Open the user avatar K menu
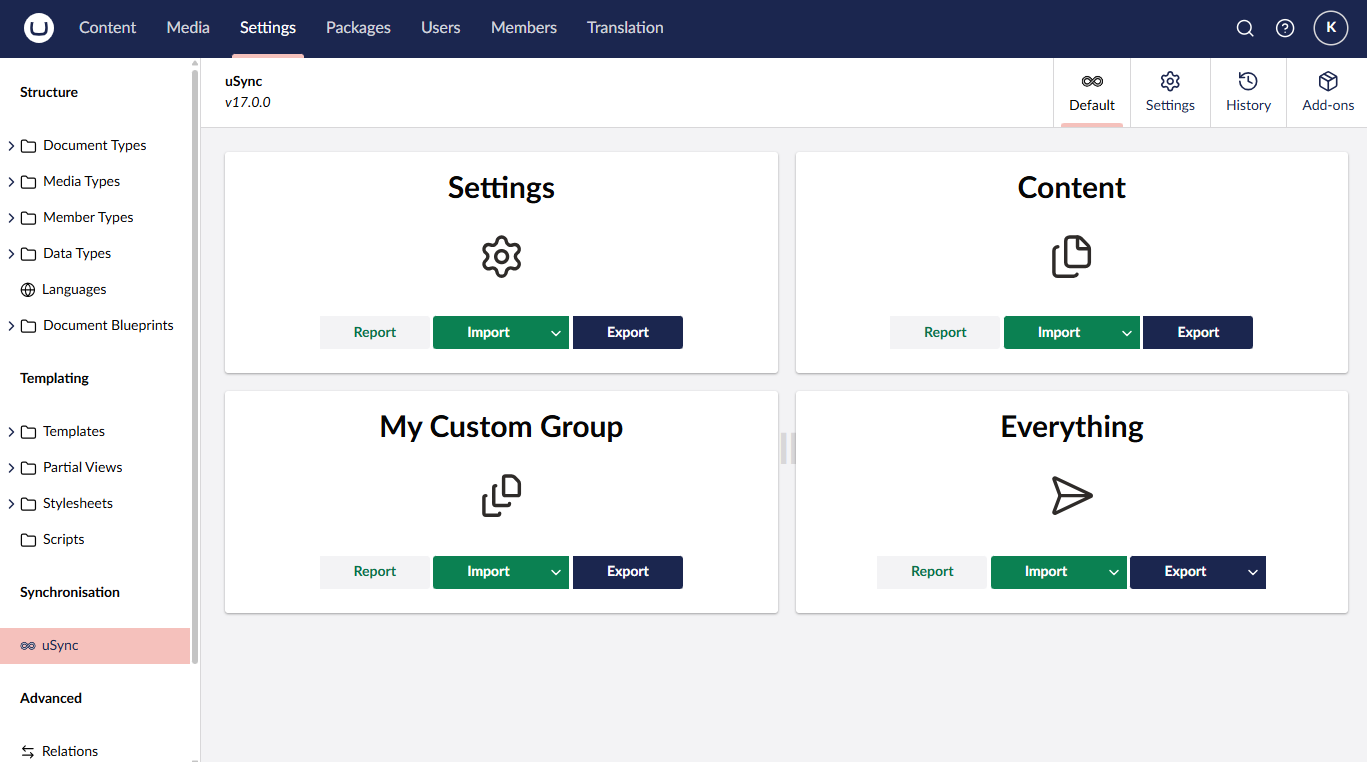 tap(1331, 28)
